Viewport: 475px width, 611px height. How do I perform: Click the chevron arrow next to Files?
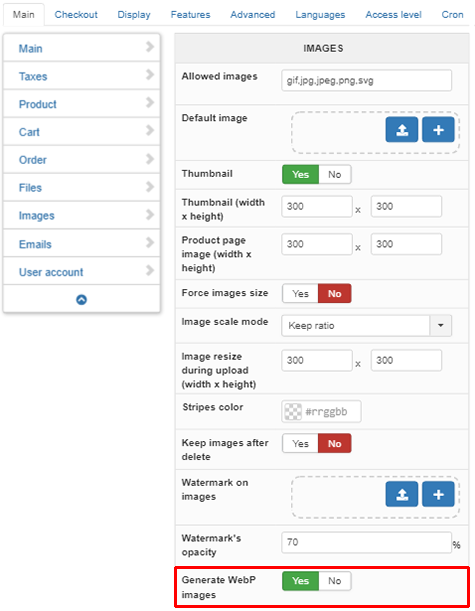[150, 187]
